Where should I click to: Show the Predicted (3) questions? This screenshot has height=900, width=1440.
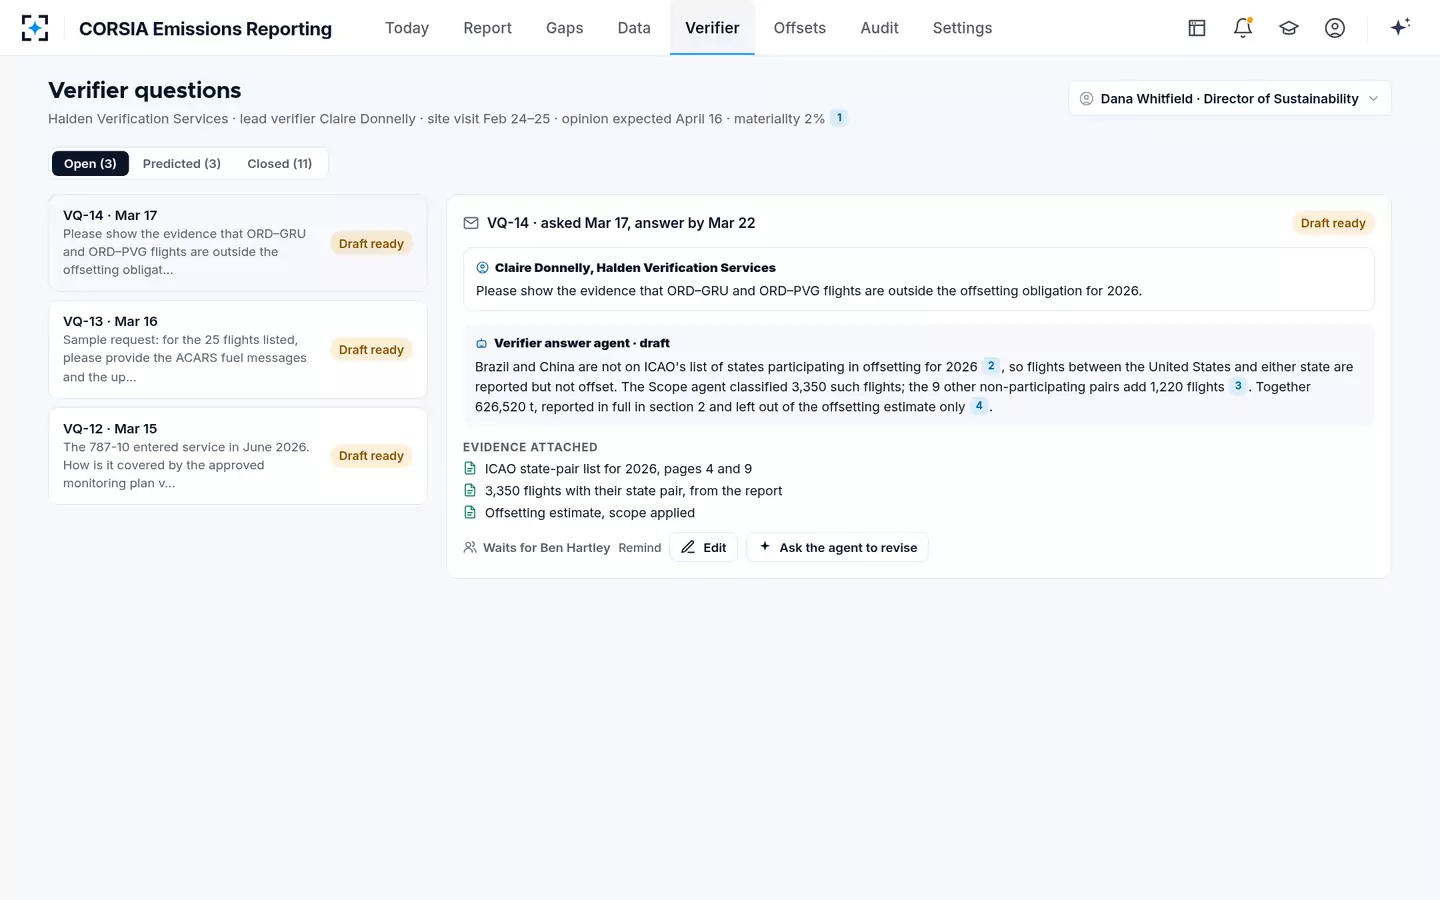point(182,164)
